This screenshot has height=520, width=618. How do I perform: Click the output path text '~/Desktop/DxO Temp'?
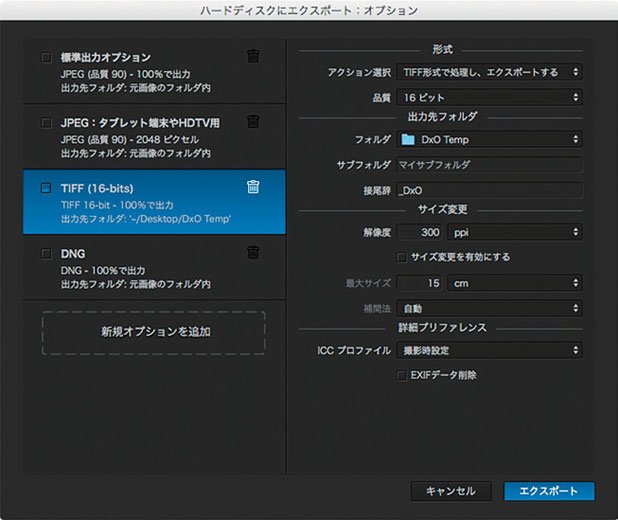click(x=180, y=219)
